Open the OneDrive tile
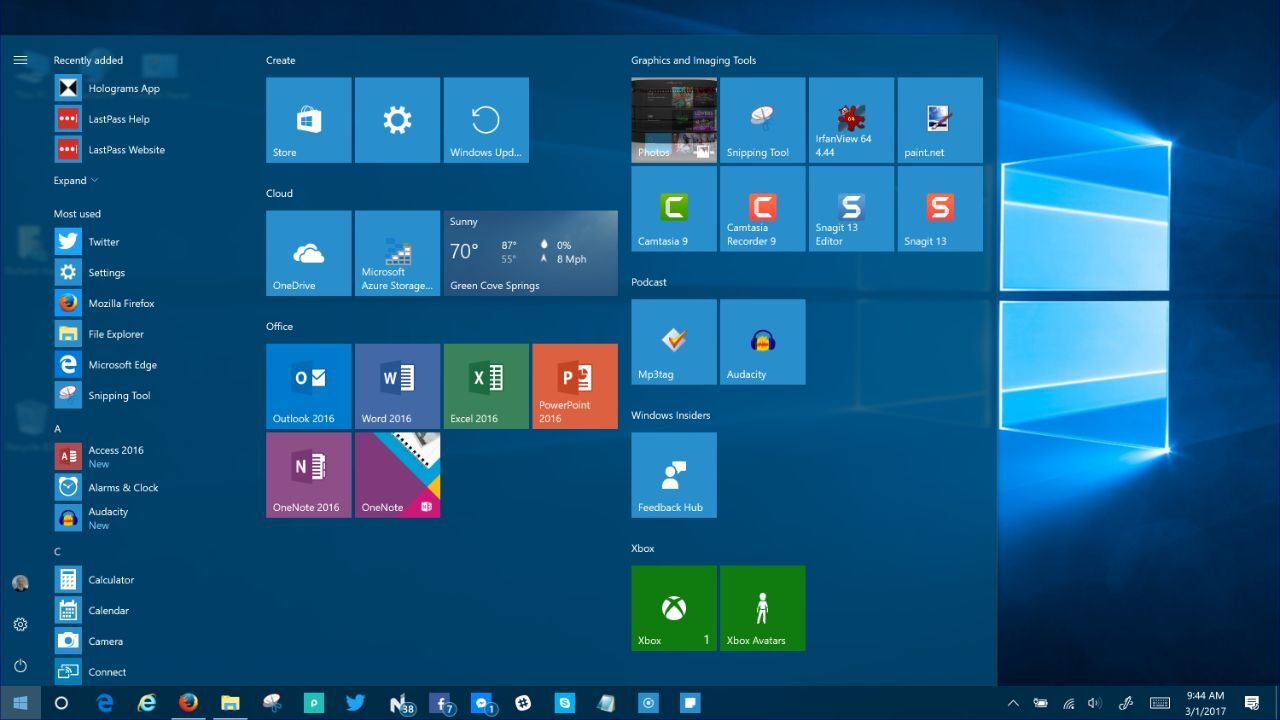The image size is (1280, 720). (308, 253)
